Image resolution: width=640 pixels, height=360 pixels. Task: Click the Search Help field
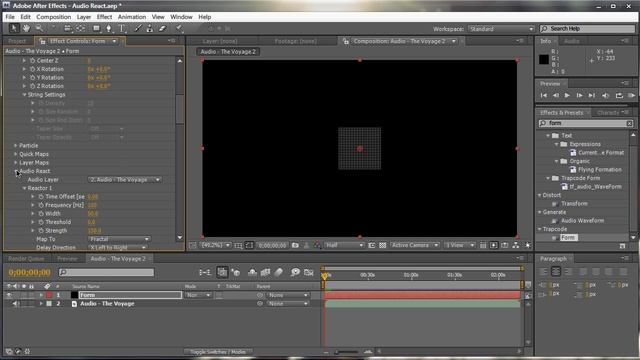point(587,29)
